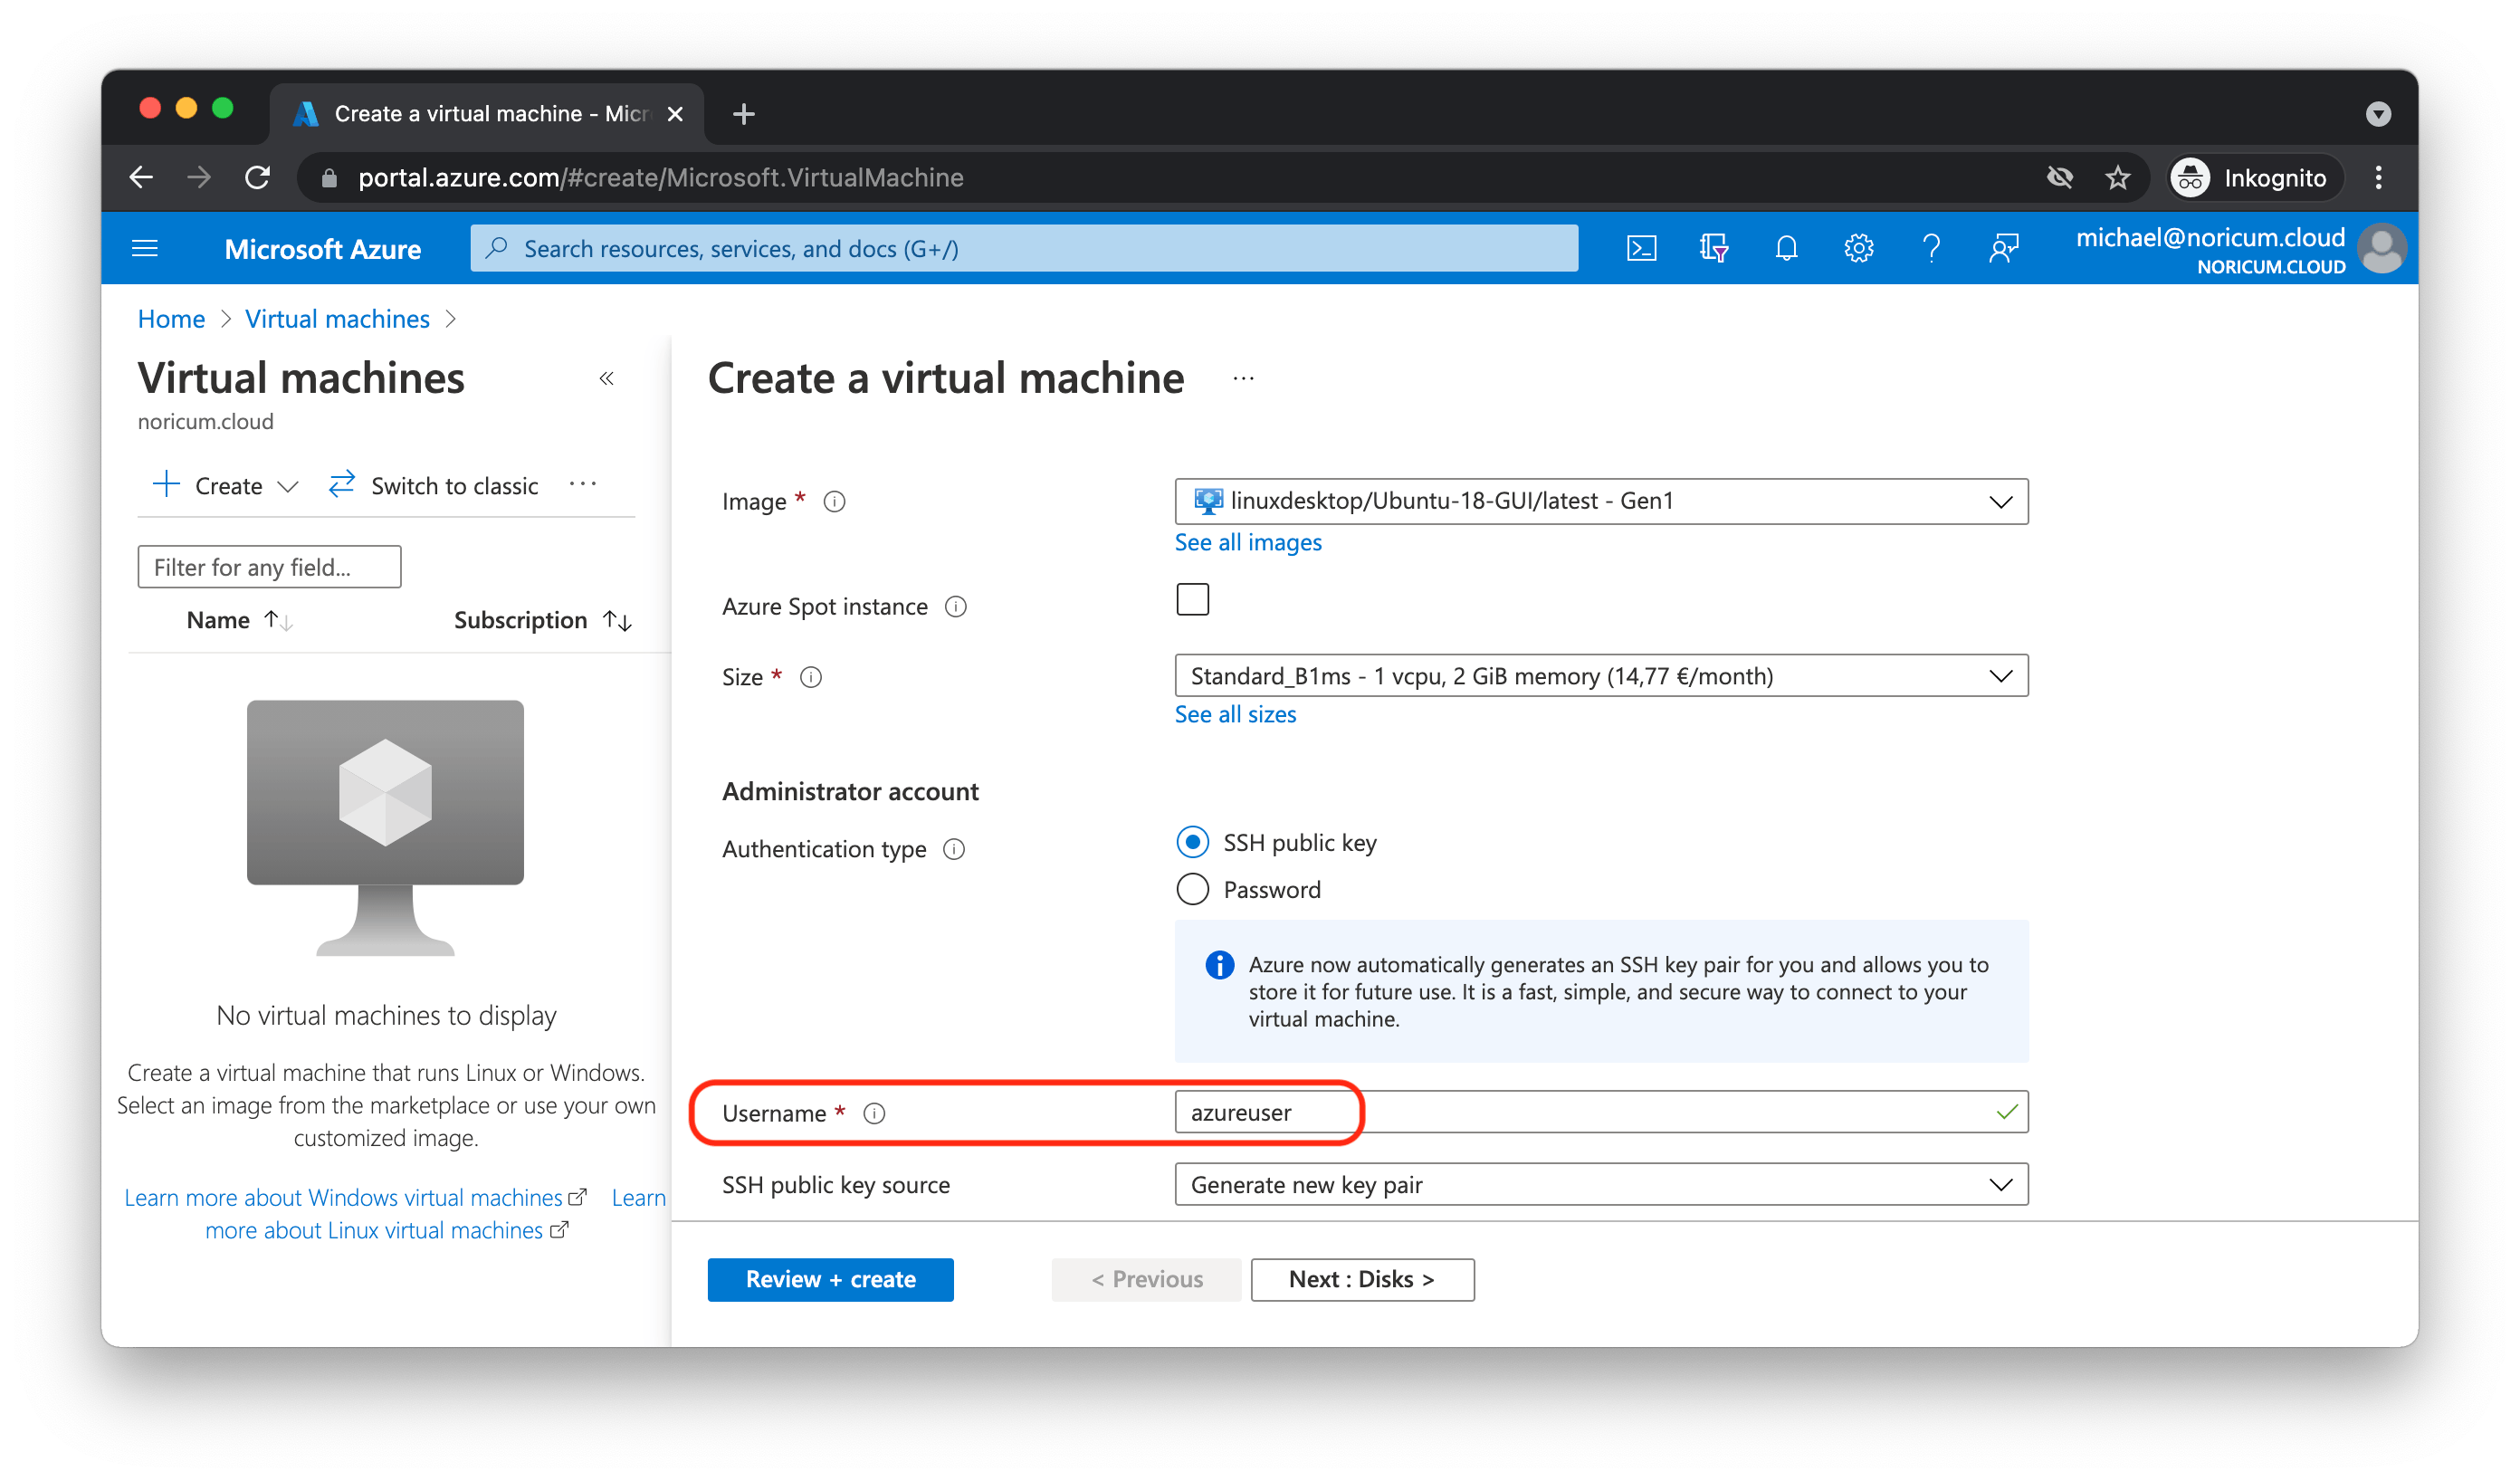Screen dimensions: 2520x1481
Task: Click the Review + create button
Action: 830,1279
